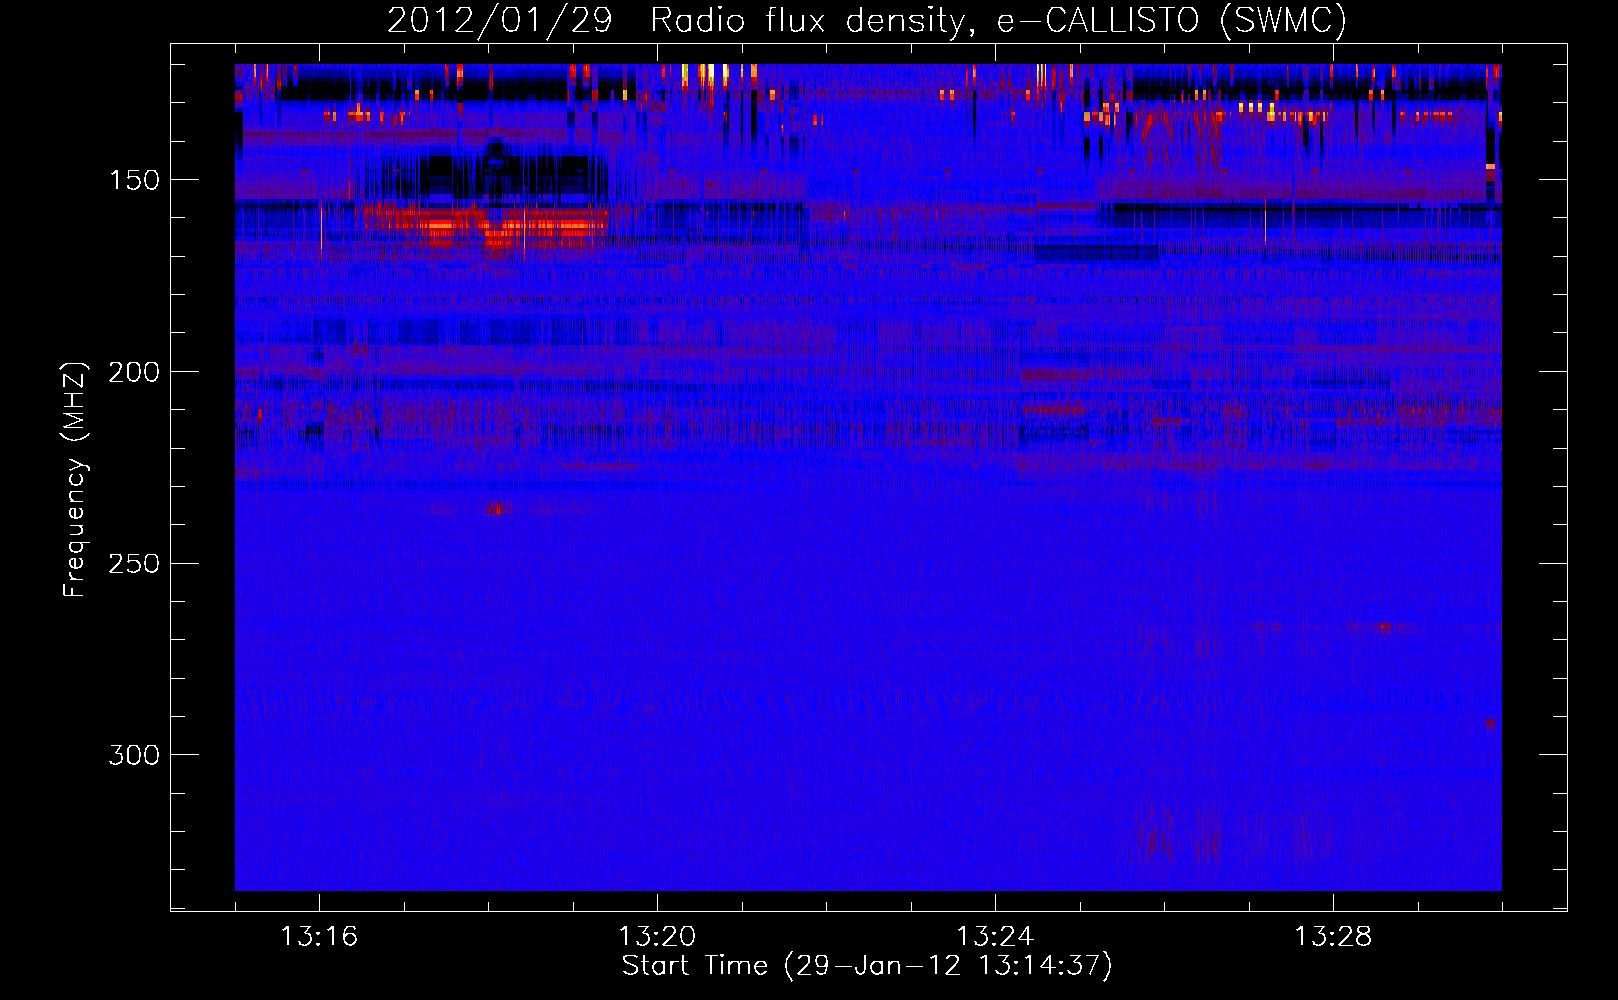This screenshot has height=1000, width=1618.
Task: Click the 200 frequency tick label
Action: click(134, 372)
